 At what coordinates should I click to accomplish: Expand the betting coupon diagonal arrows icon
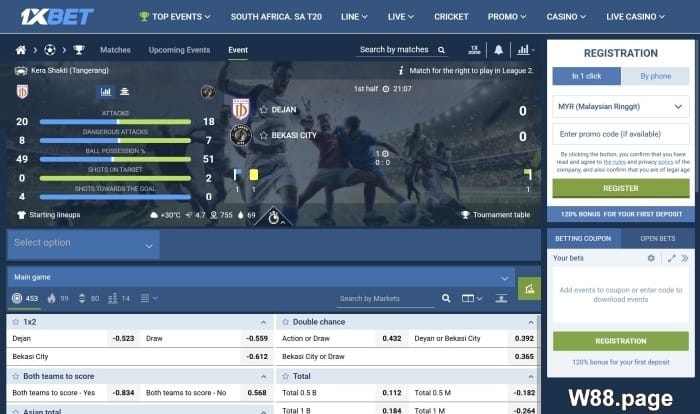coord(671,258)
